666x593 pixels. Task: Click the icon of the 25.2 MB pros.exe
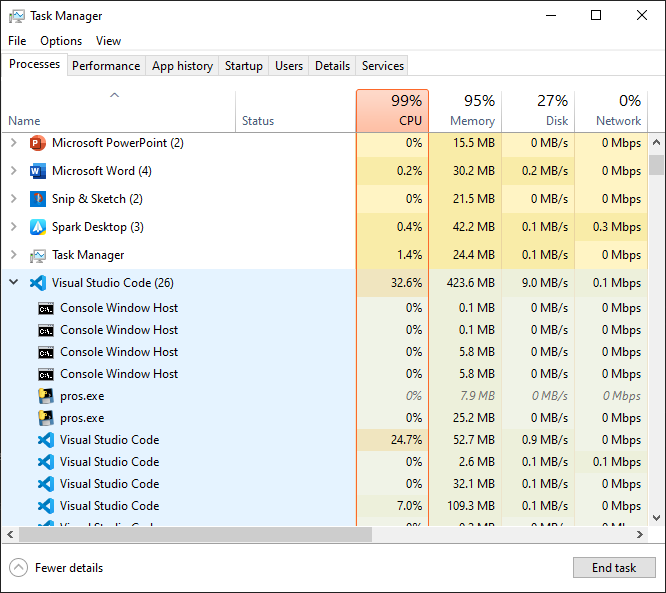coord(46,418)
